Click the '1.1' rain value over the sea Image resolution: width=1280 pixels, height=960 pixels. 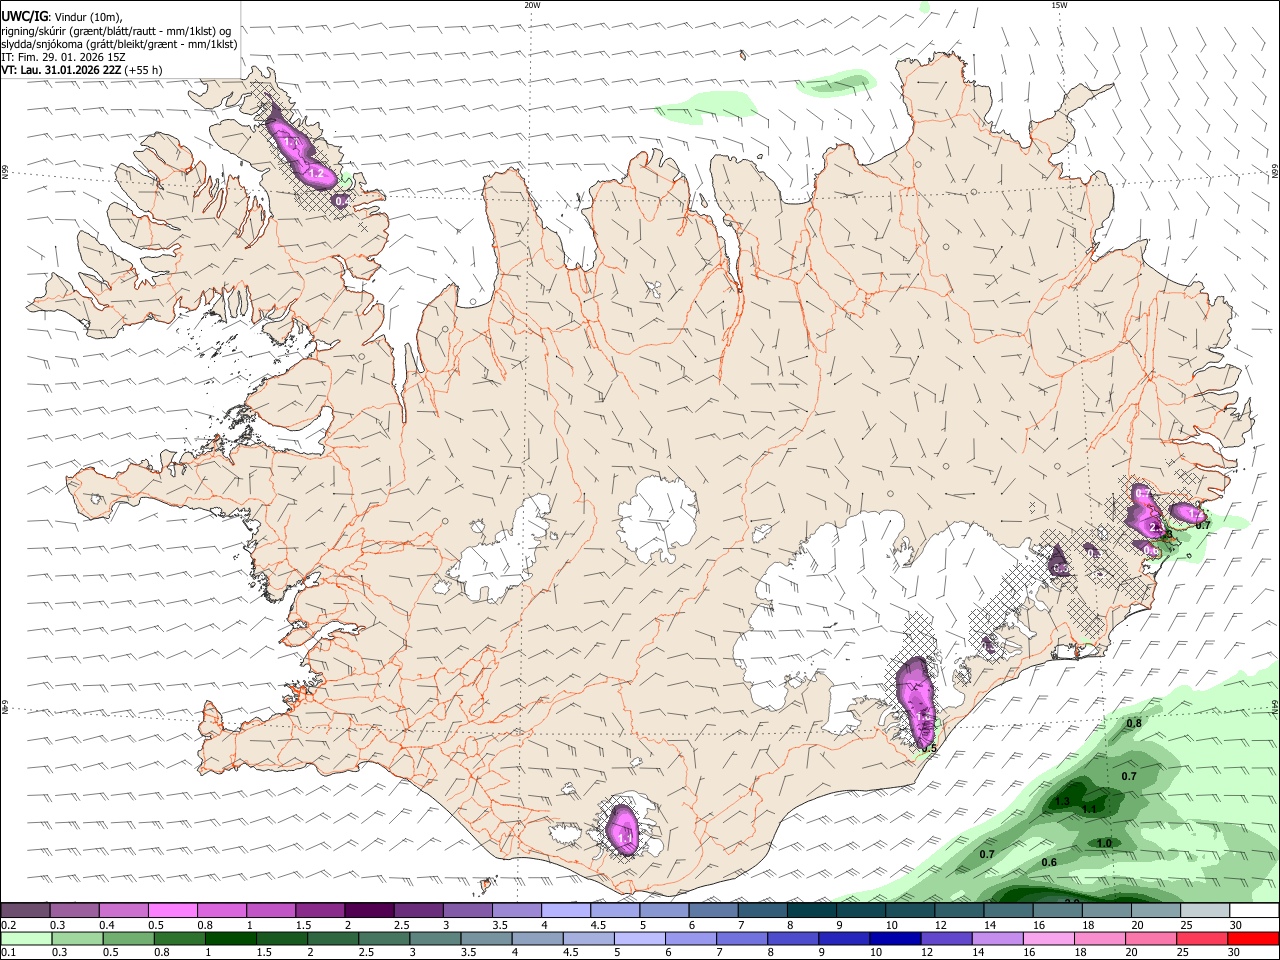coord(1089,808)
